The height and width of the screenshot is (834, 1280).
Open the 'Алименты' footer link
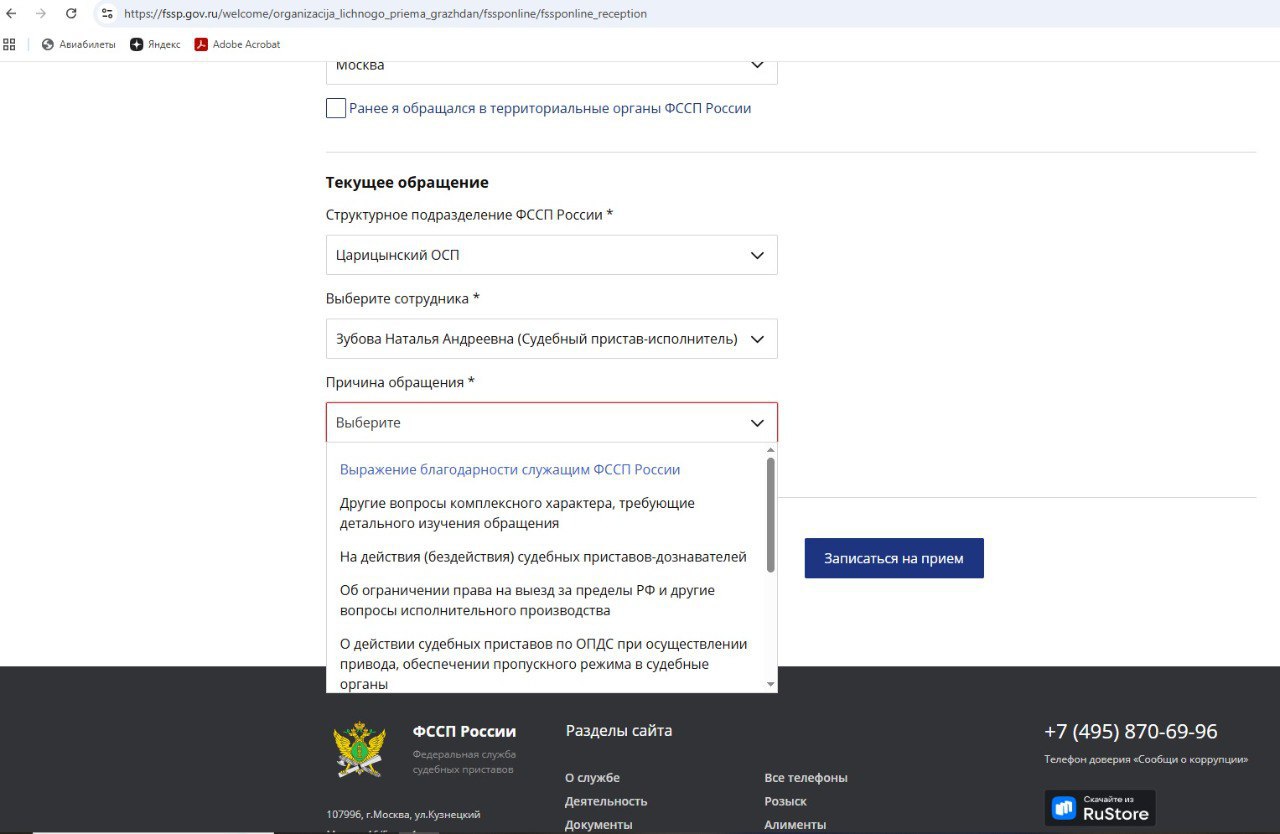[x=795, y=825]
